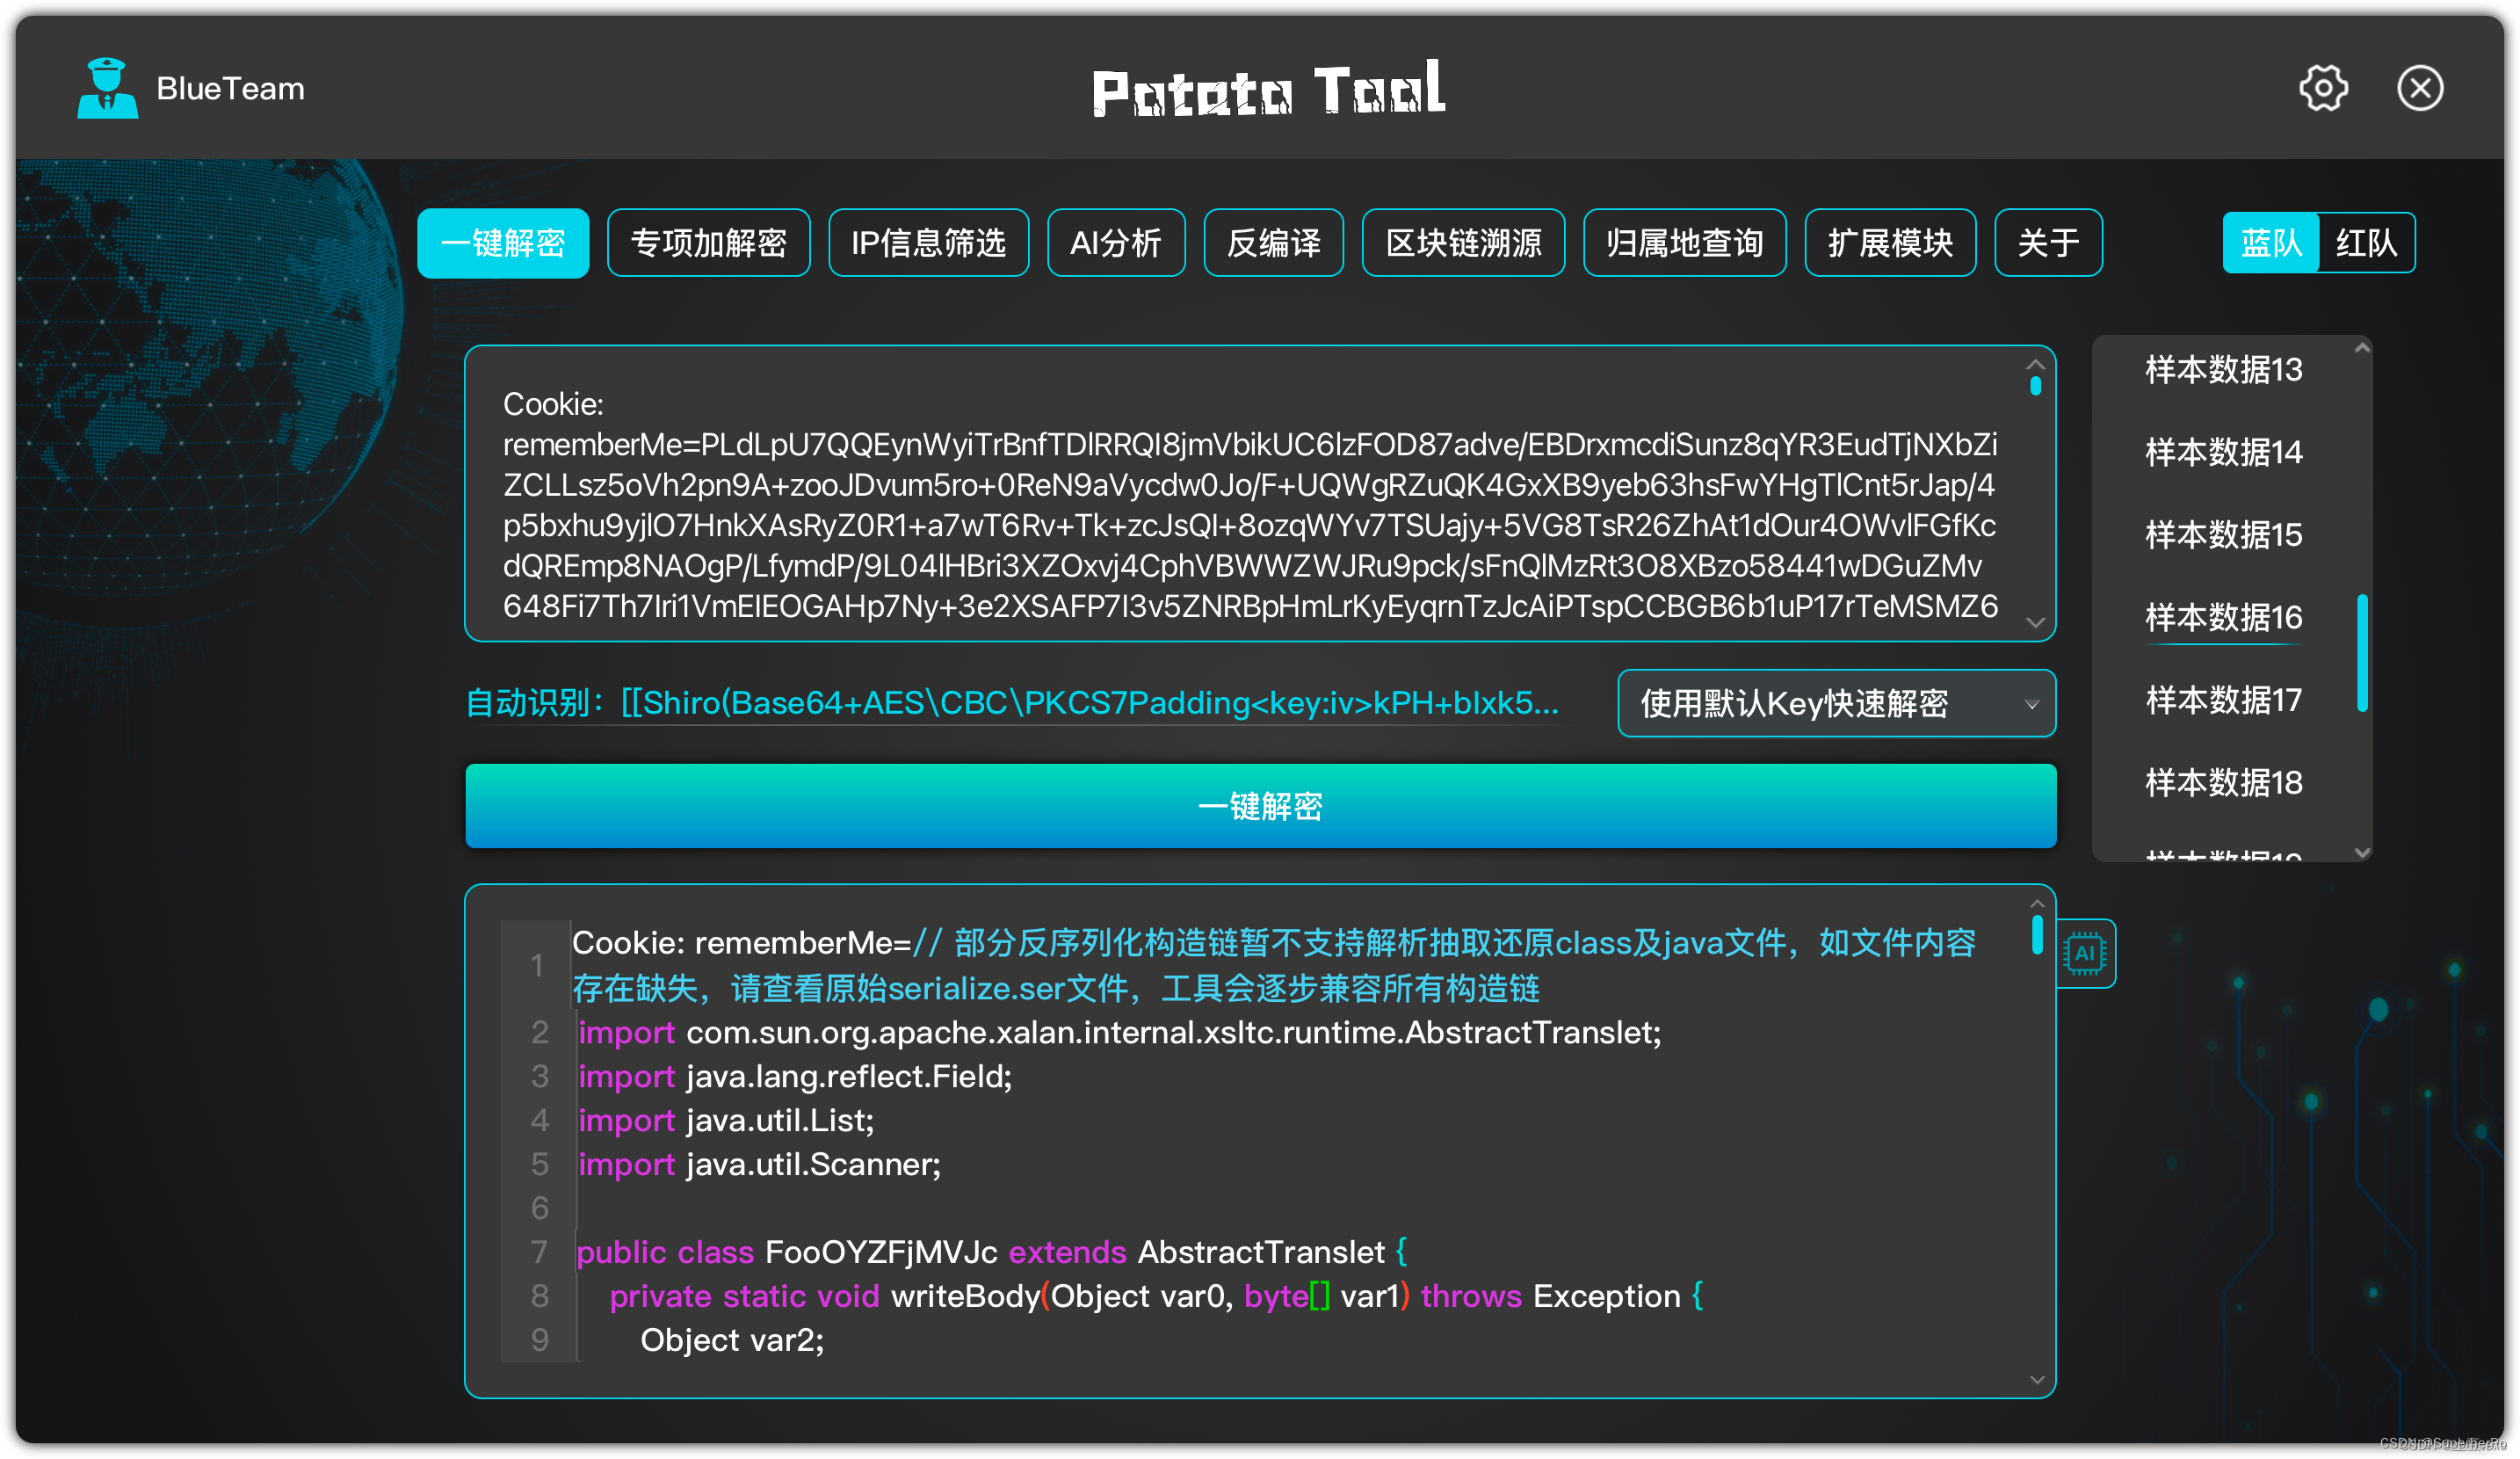2520x1459 pixels.
Task: Click the AI chip analysis icon
Action: click(x=2085, y=953)
